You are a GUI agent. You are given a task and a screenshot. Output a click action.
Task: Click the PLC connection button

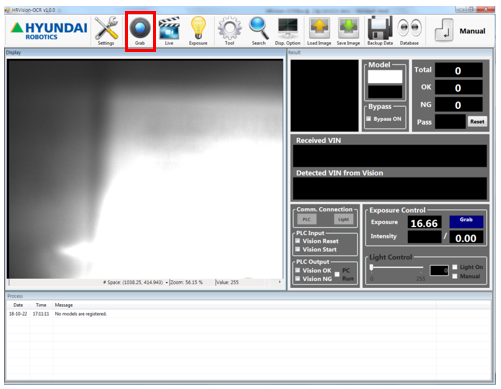tap(307, 219)
